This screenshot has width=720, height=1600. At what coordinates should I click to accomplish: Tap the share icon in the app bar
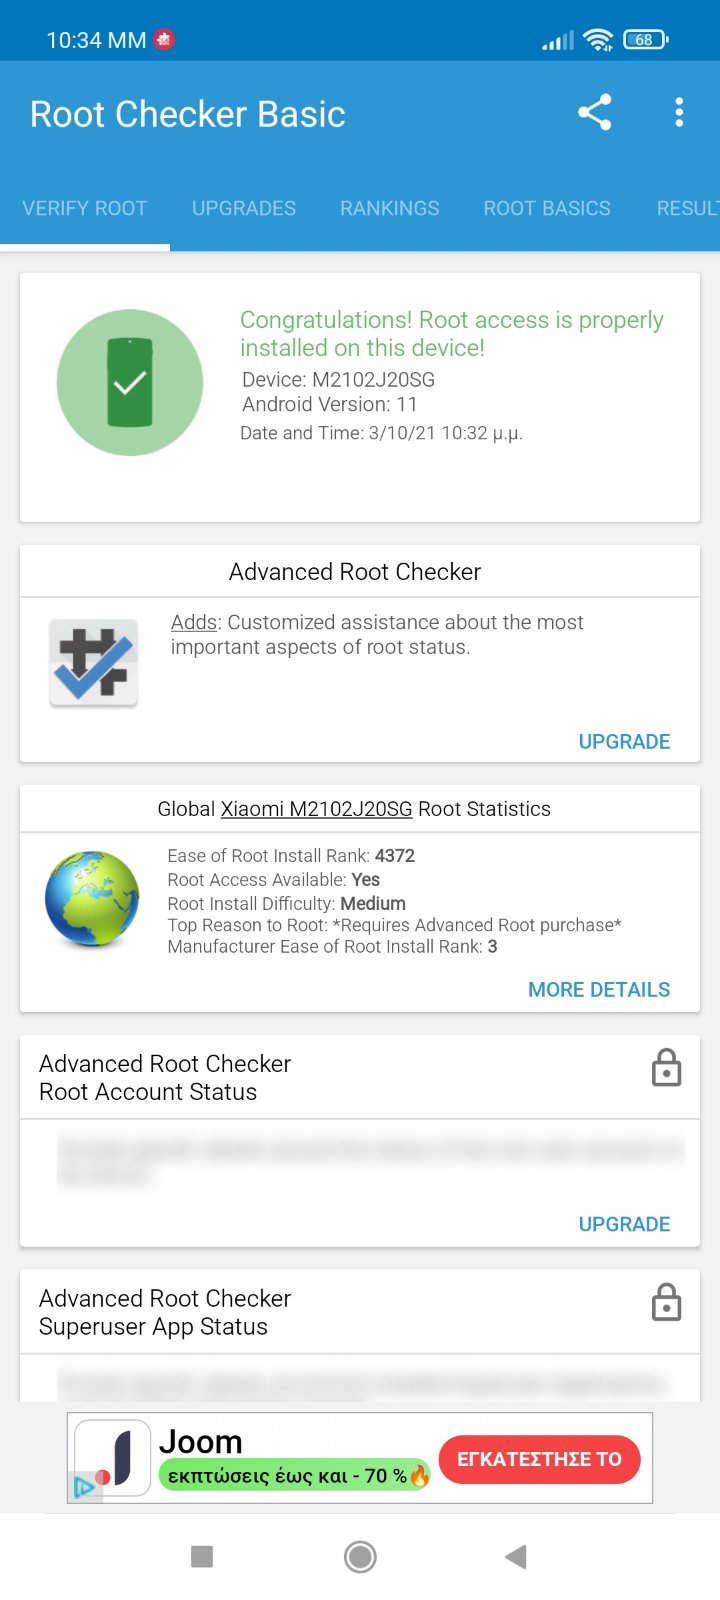(595, 113)
